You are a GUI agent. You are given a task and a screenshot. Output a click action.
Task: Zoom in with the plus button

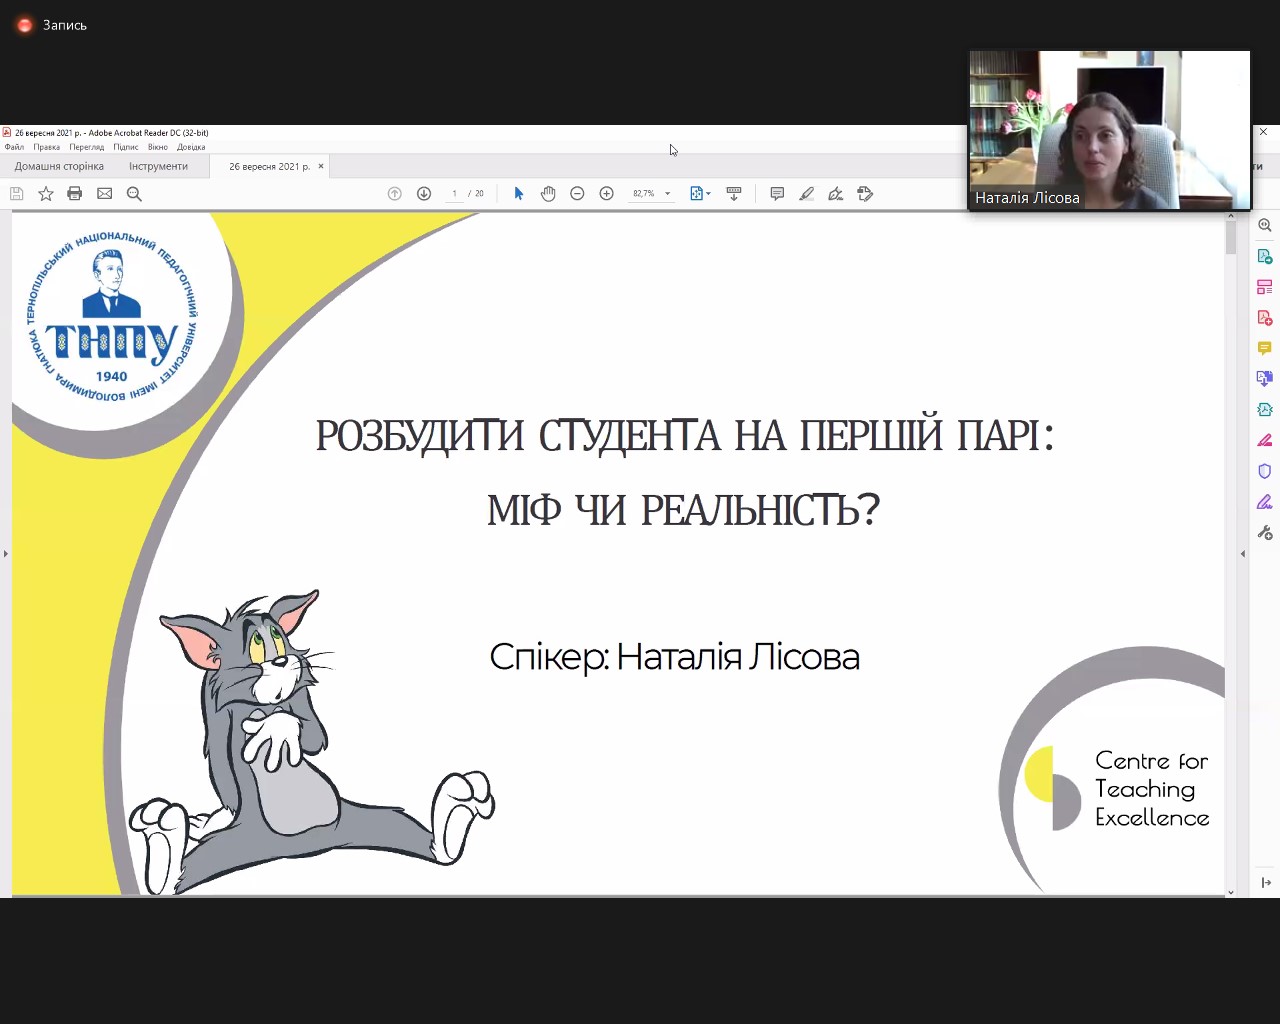point(606,194)
